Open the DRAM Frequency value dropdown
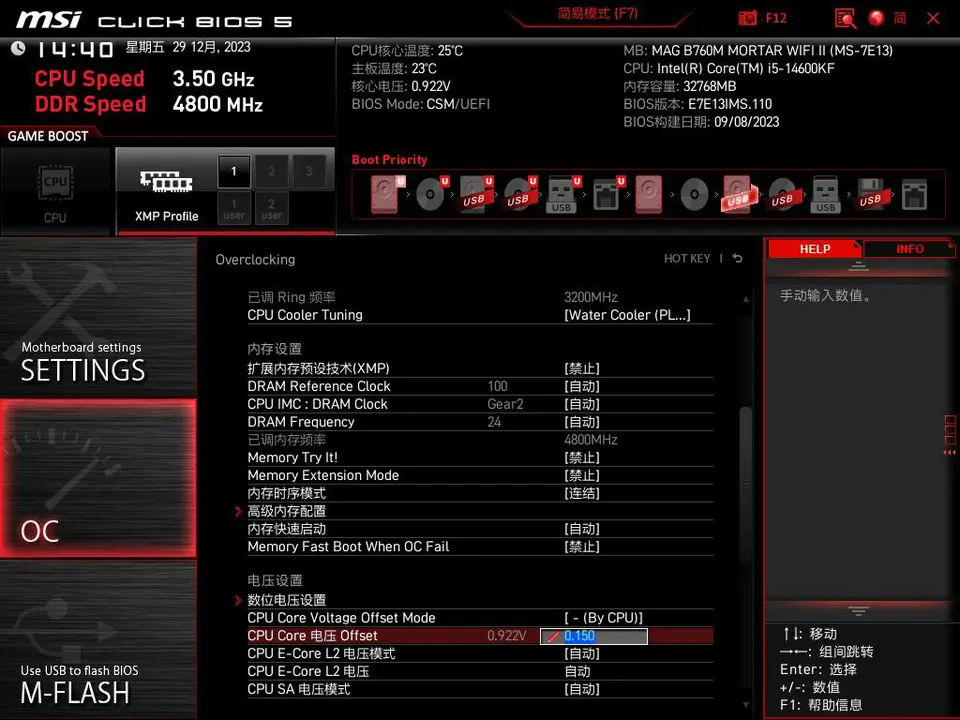This screenshot has height=720, width=960. (582, 422)
